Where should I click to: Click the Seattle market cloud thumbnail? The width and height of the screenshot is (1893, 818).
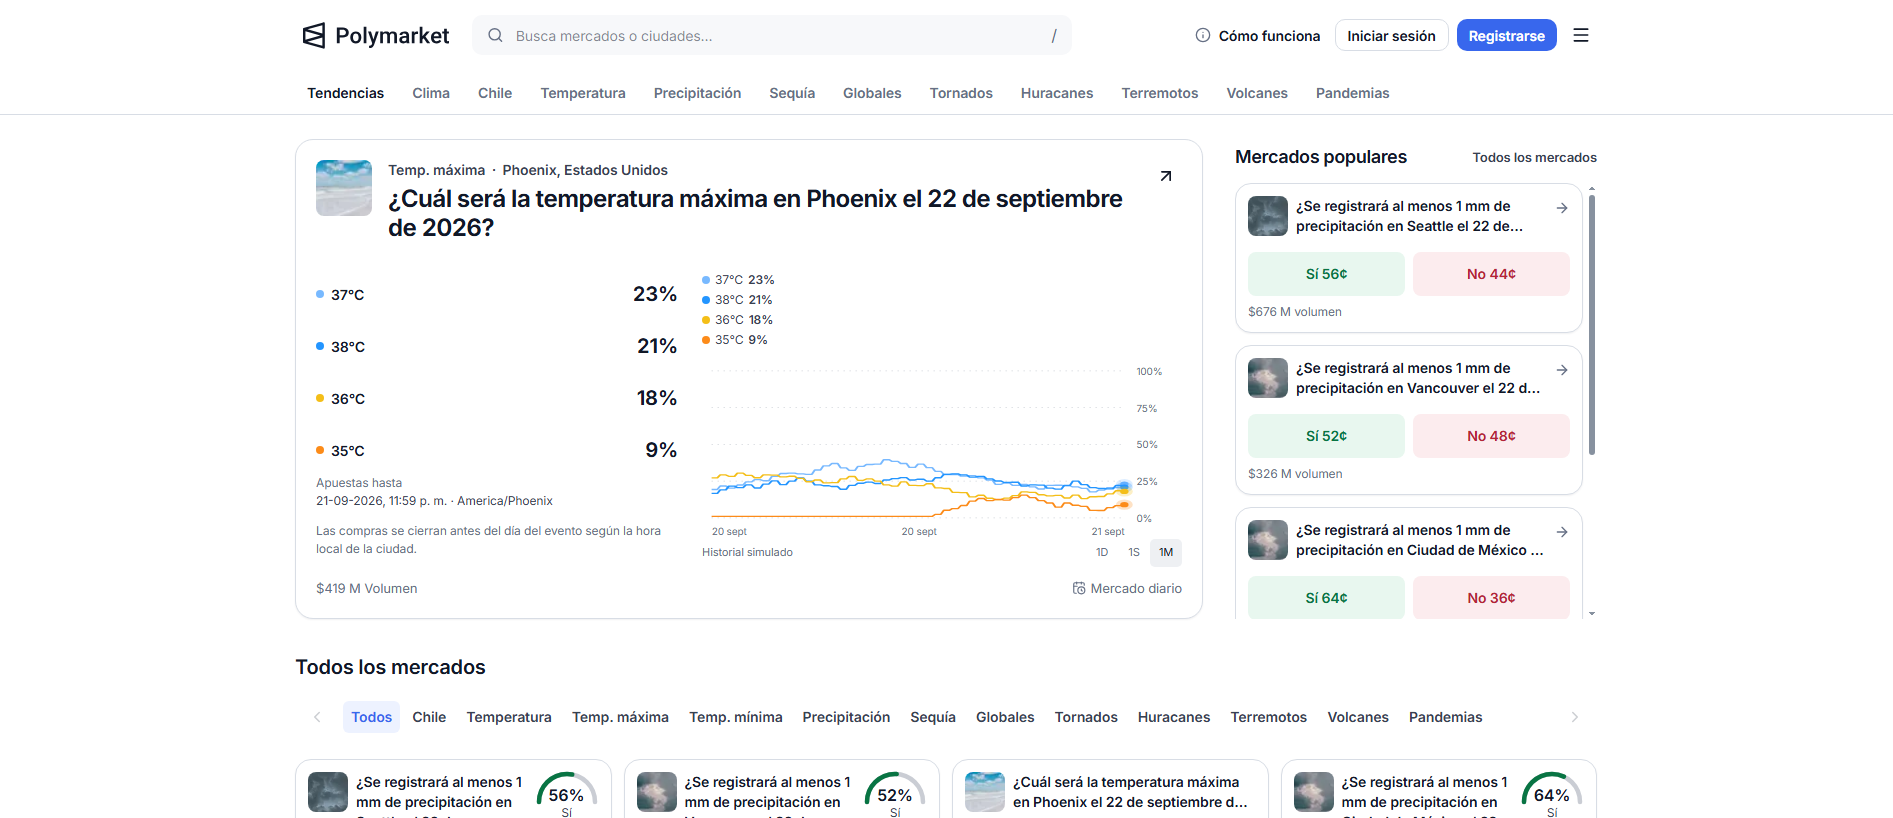1268,216
